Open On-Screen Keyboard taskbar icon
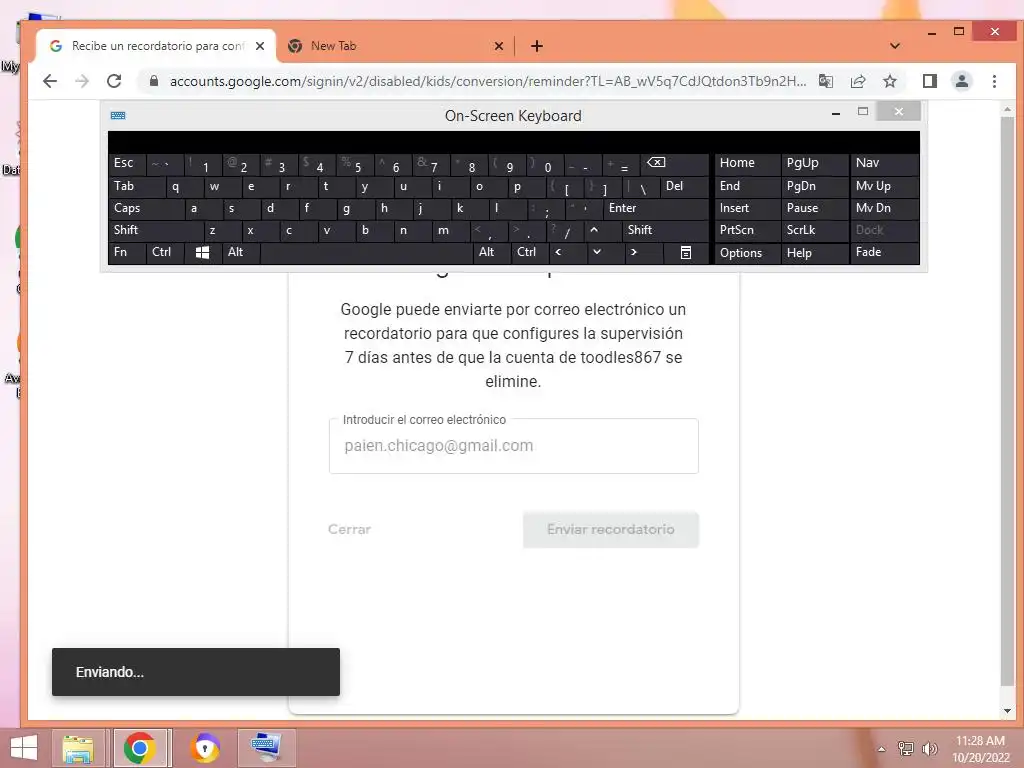Viewport: 1024px width, 768px height. (x=266, y=748)
